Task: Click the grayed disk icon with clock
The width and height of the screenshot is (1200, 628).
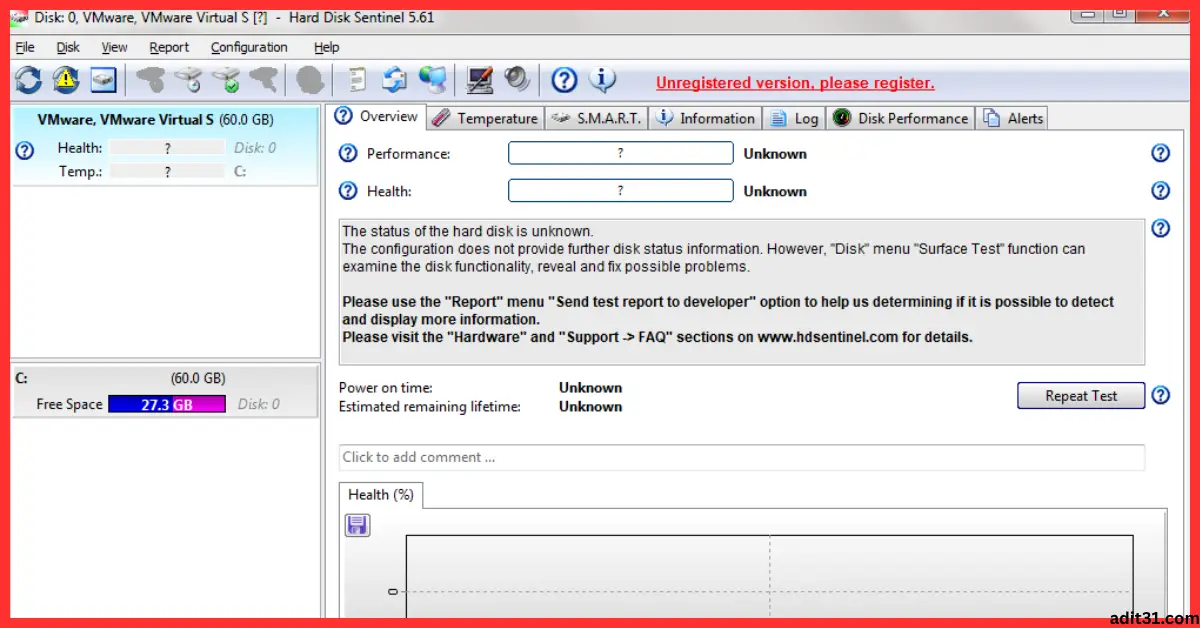Action: (188, 79)
